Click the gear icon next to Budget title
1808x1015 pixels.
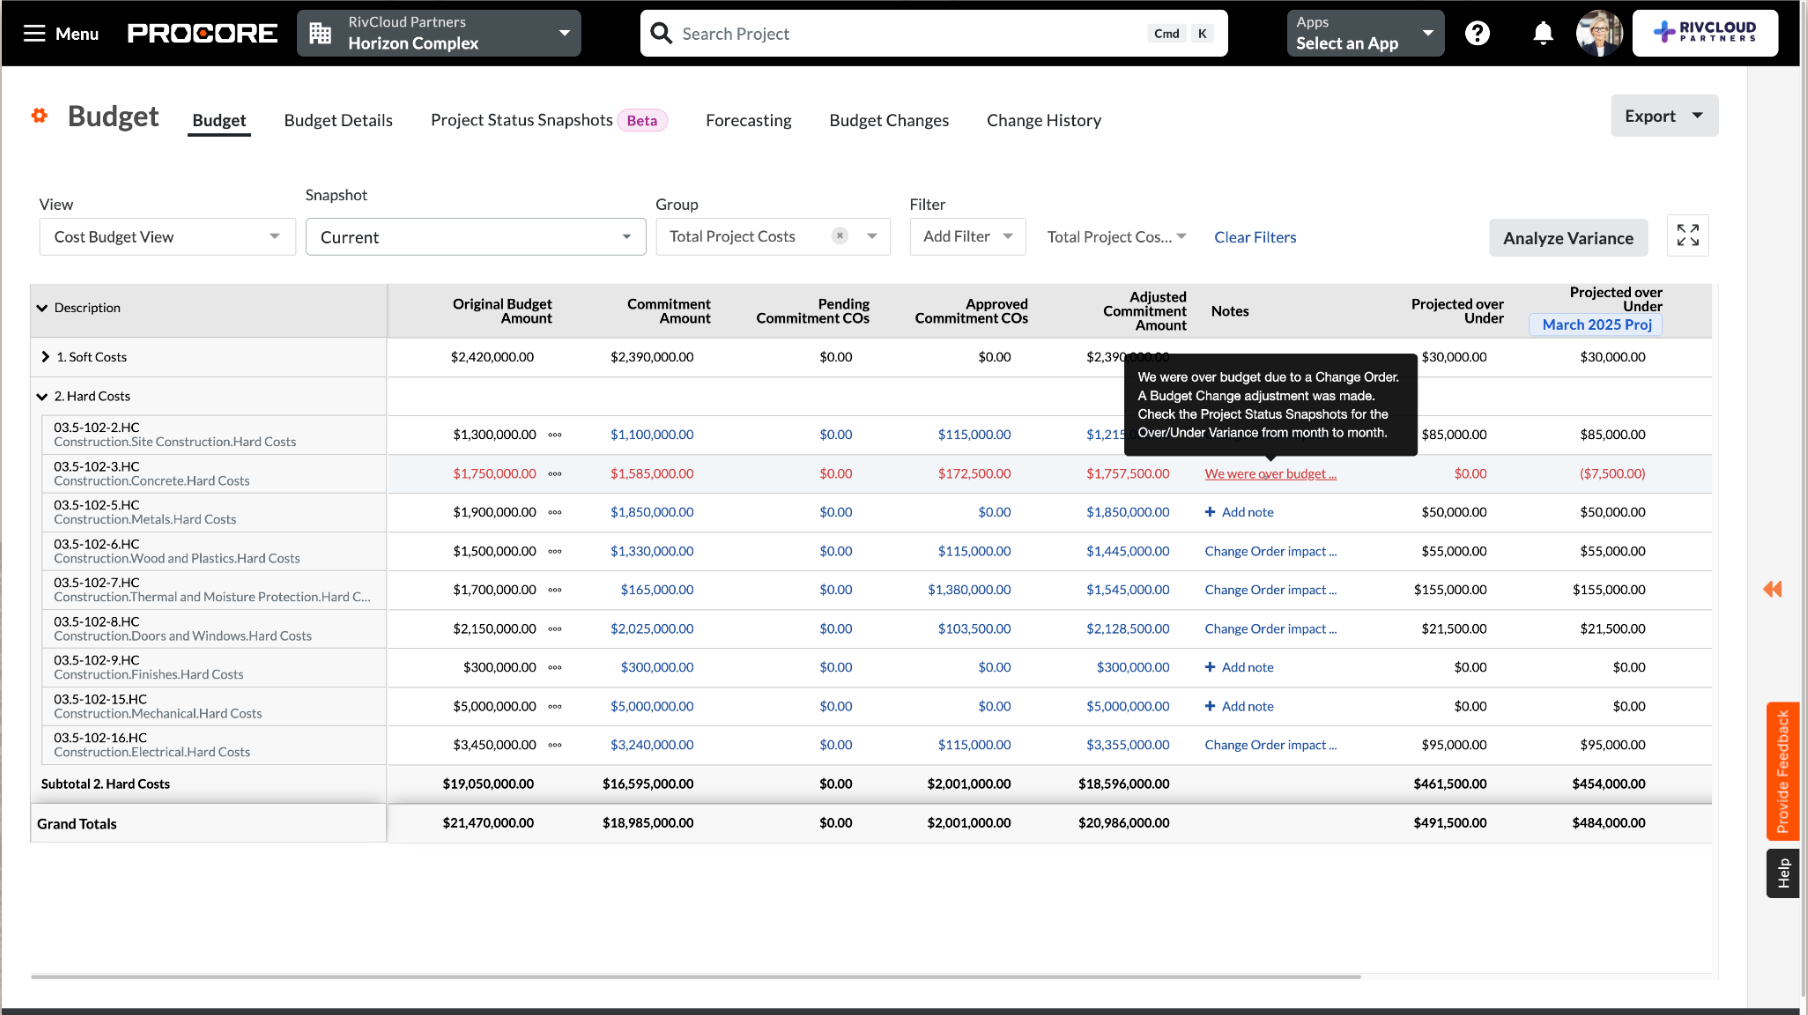[x=39, y=115]
